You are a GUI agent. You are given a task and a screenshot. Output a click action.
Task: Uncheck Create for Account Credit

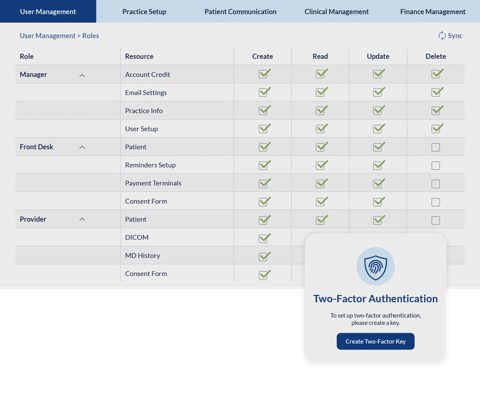(x=264, y=74)
